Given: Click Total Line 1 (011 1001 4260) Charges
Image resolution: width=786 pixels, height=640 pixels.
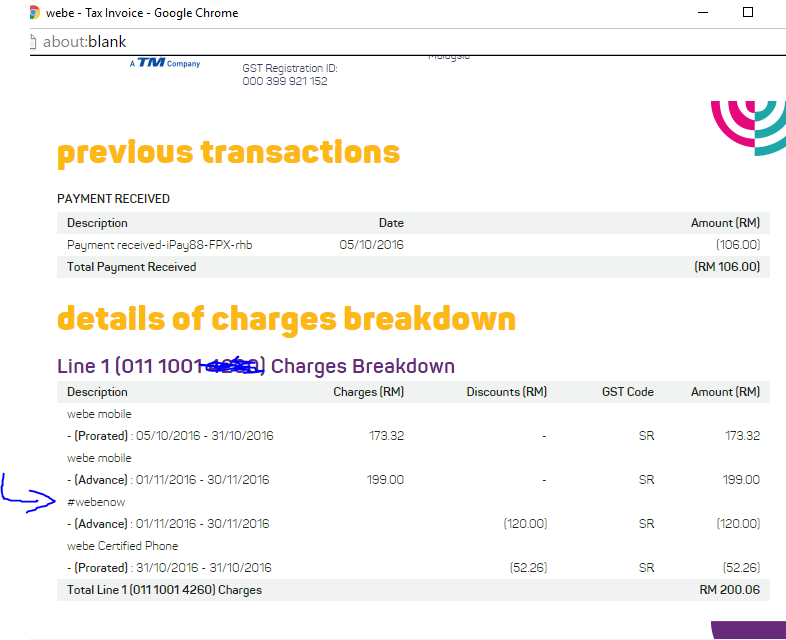Looking at the screenshot, I should pyautogui.click(x=164, y=590).
